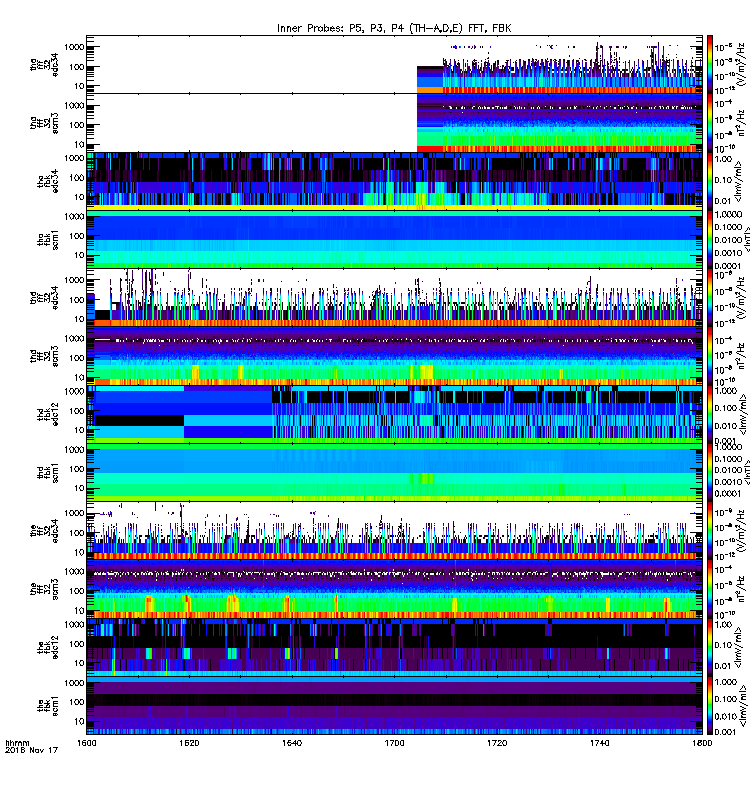Click the color bar beside tha fbk edc34 panel
This screenshot has width=750, height=800.
tap(710, 181)
